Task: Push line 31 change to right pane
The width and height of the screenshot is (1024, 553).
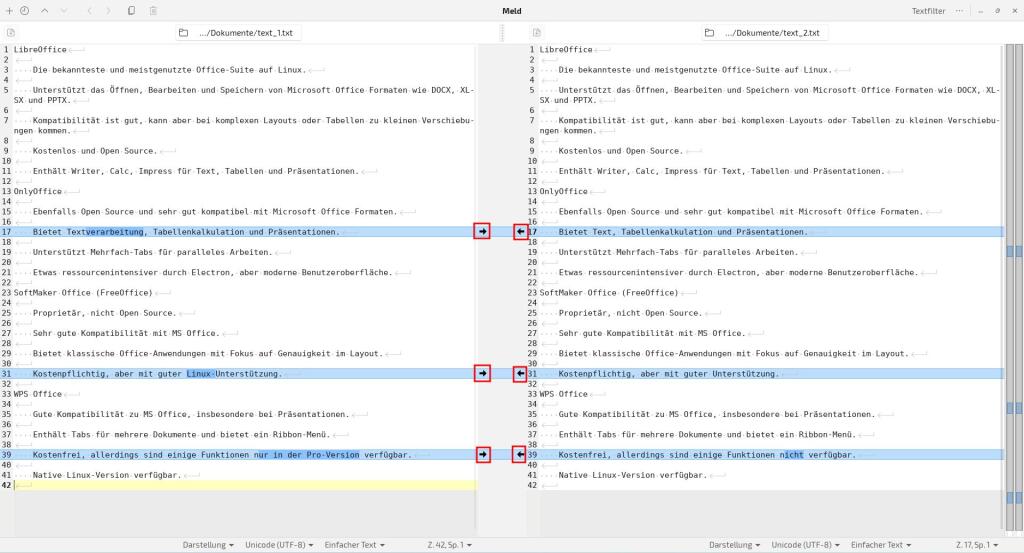Action: [482, 373]
